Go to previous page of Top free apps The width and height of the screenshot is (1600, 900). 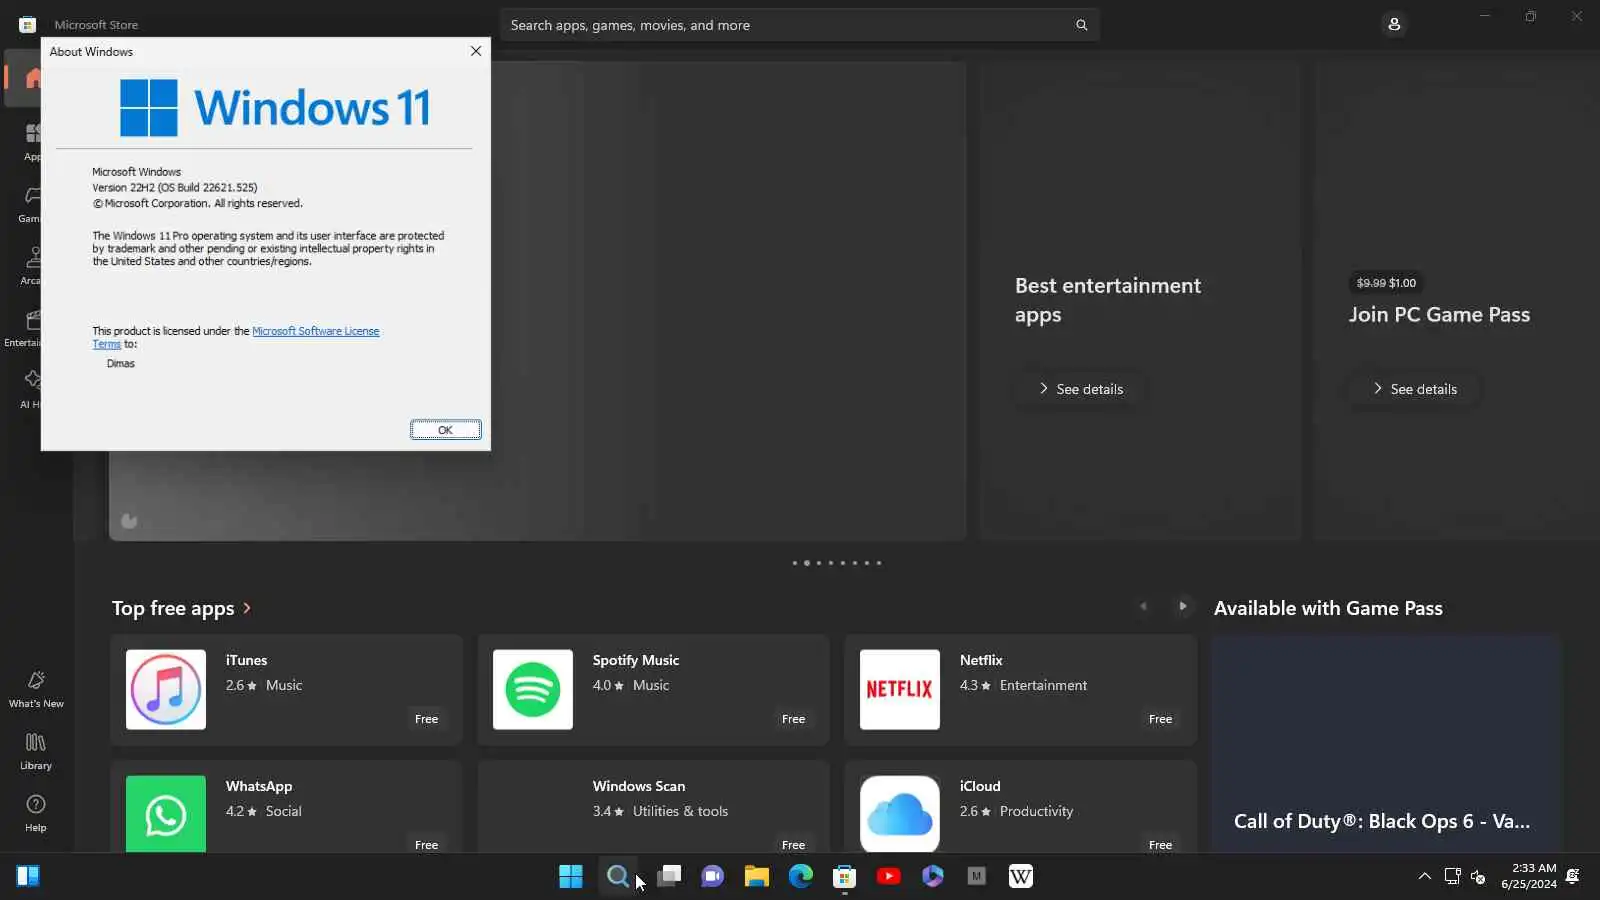point(1143,606)
